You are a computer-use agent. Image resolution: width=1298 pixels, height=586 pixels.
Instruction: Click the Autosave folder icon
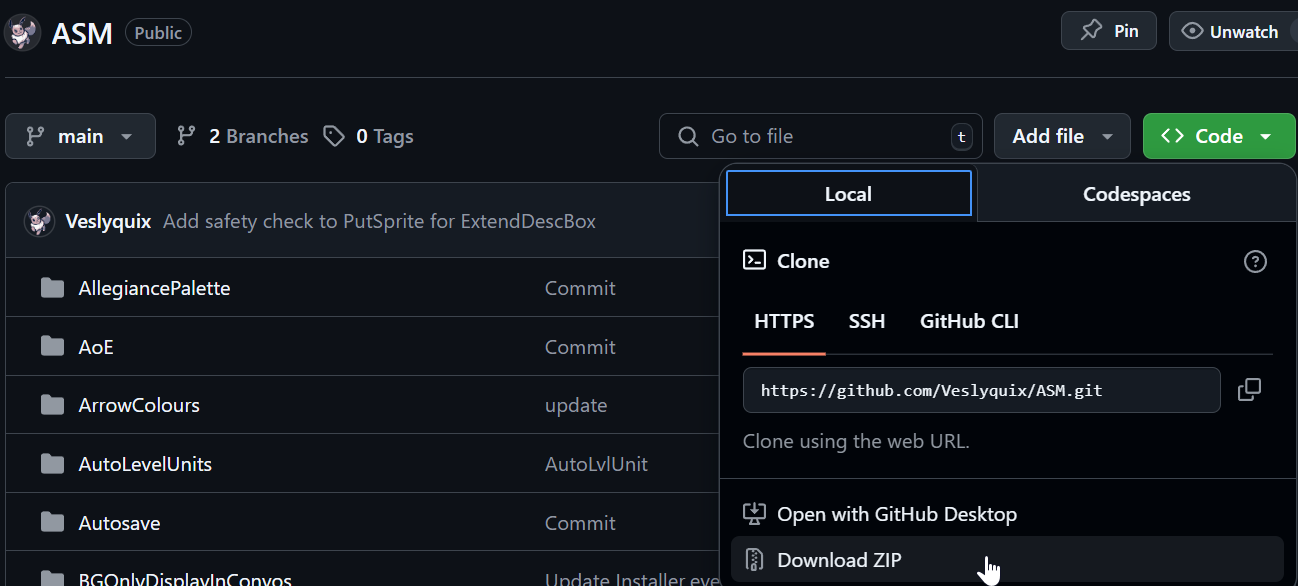coord(52,523)
